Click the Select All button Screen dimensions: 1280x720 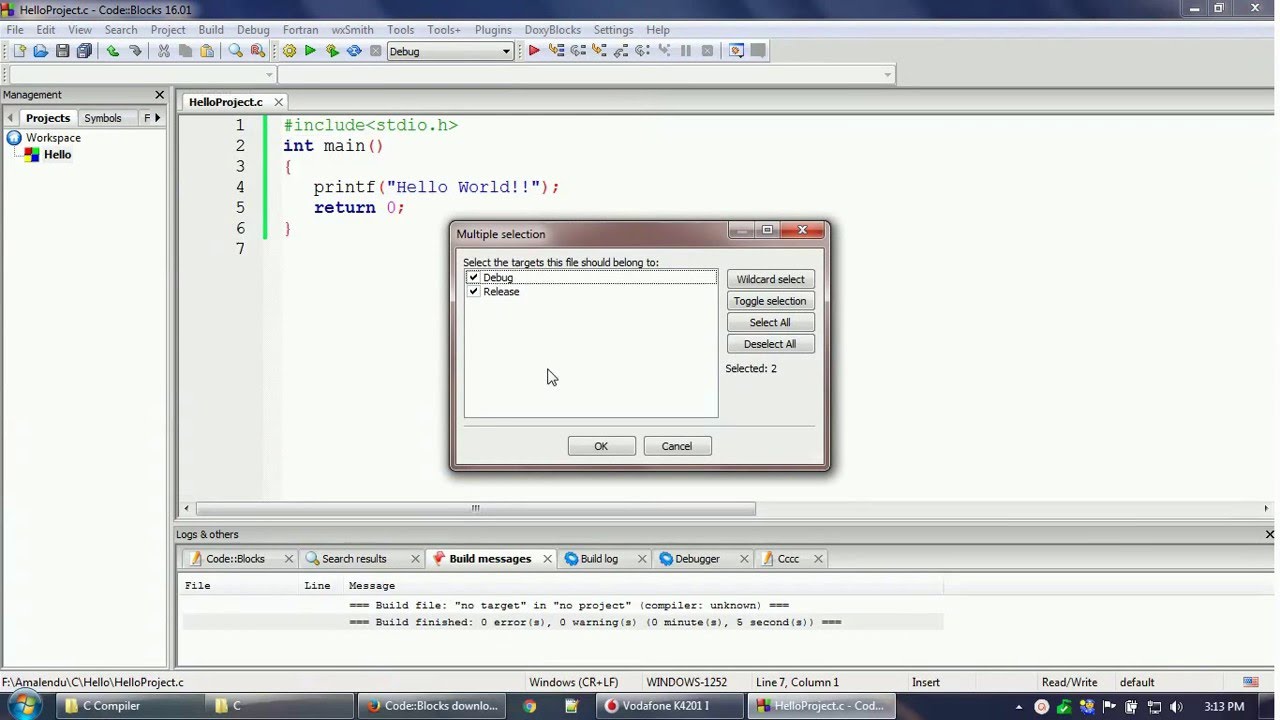pos(770,323)
